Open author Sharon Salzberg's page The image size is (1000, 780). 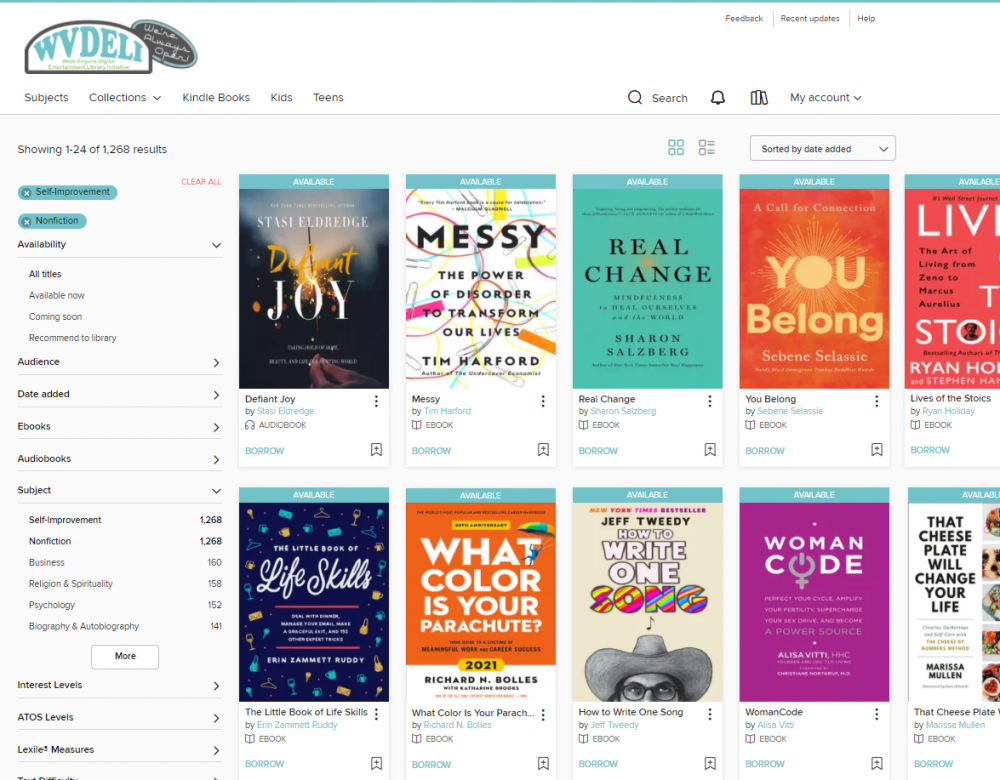[623, 411]
